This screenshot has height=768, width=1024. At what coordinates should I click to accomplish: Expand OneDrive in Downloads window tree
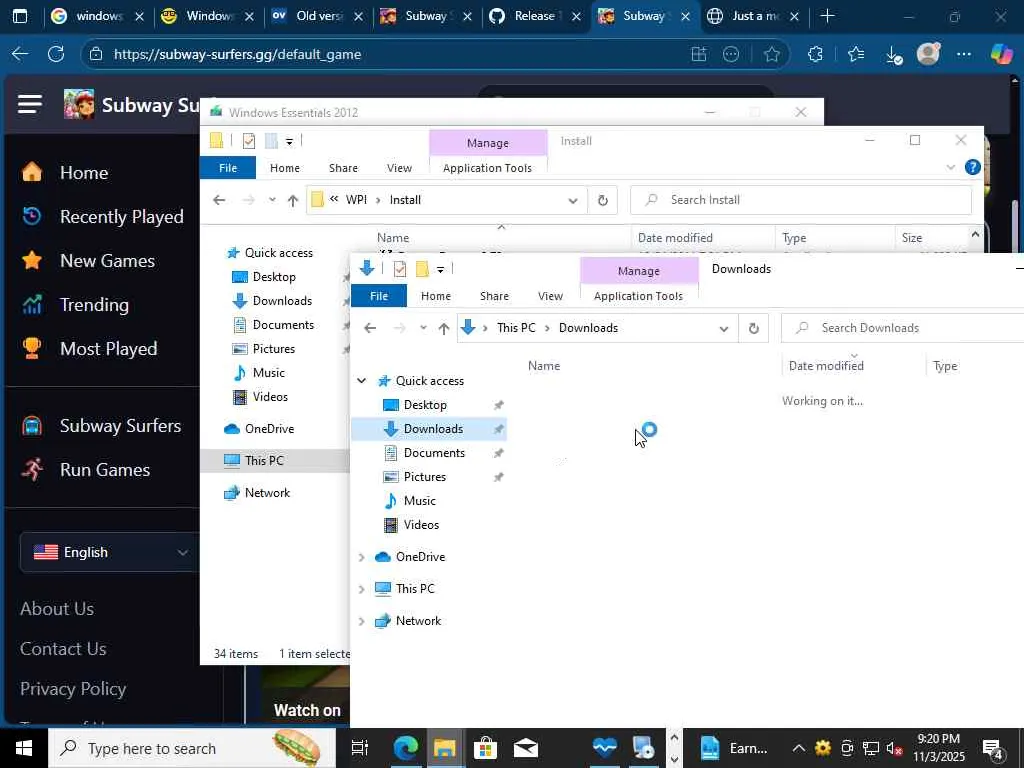361,557
